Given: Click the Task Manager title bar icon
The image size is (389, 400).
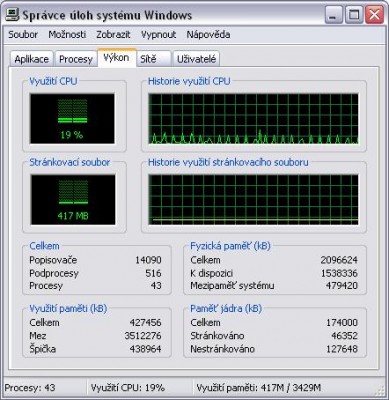Looking at the screenshot, I should click(x=13, y=14).
